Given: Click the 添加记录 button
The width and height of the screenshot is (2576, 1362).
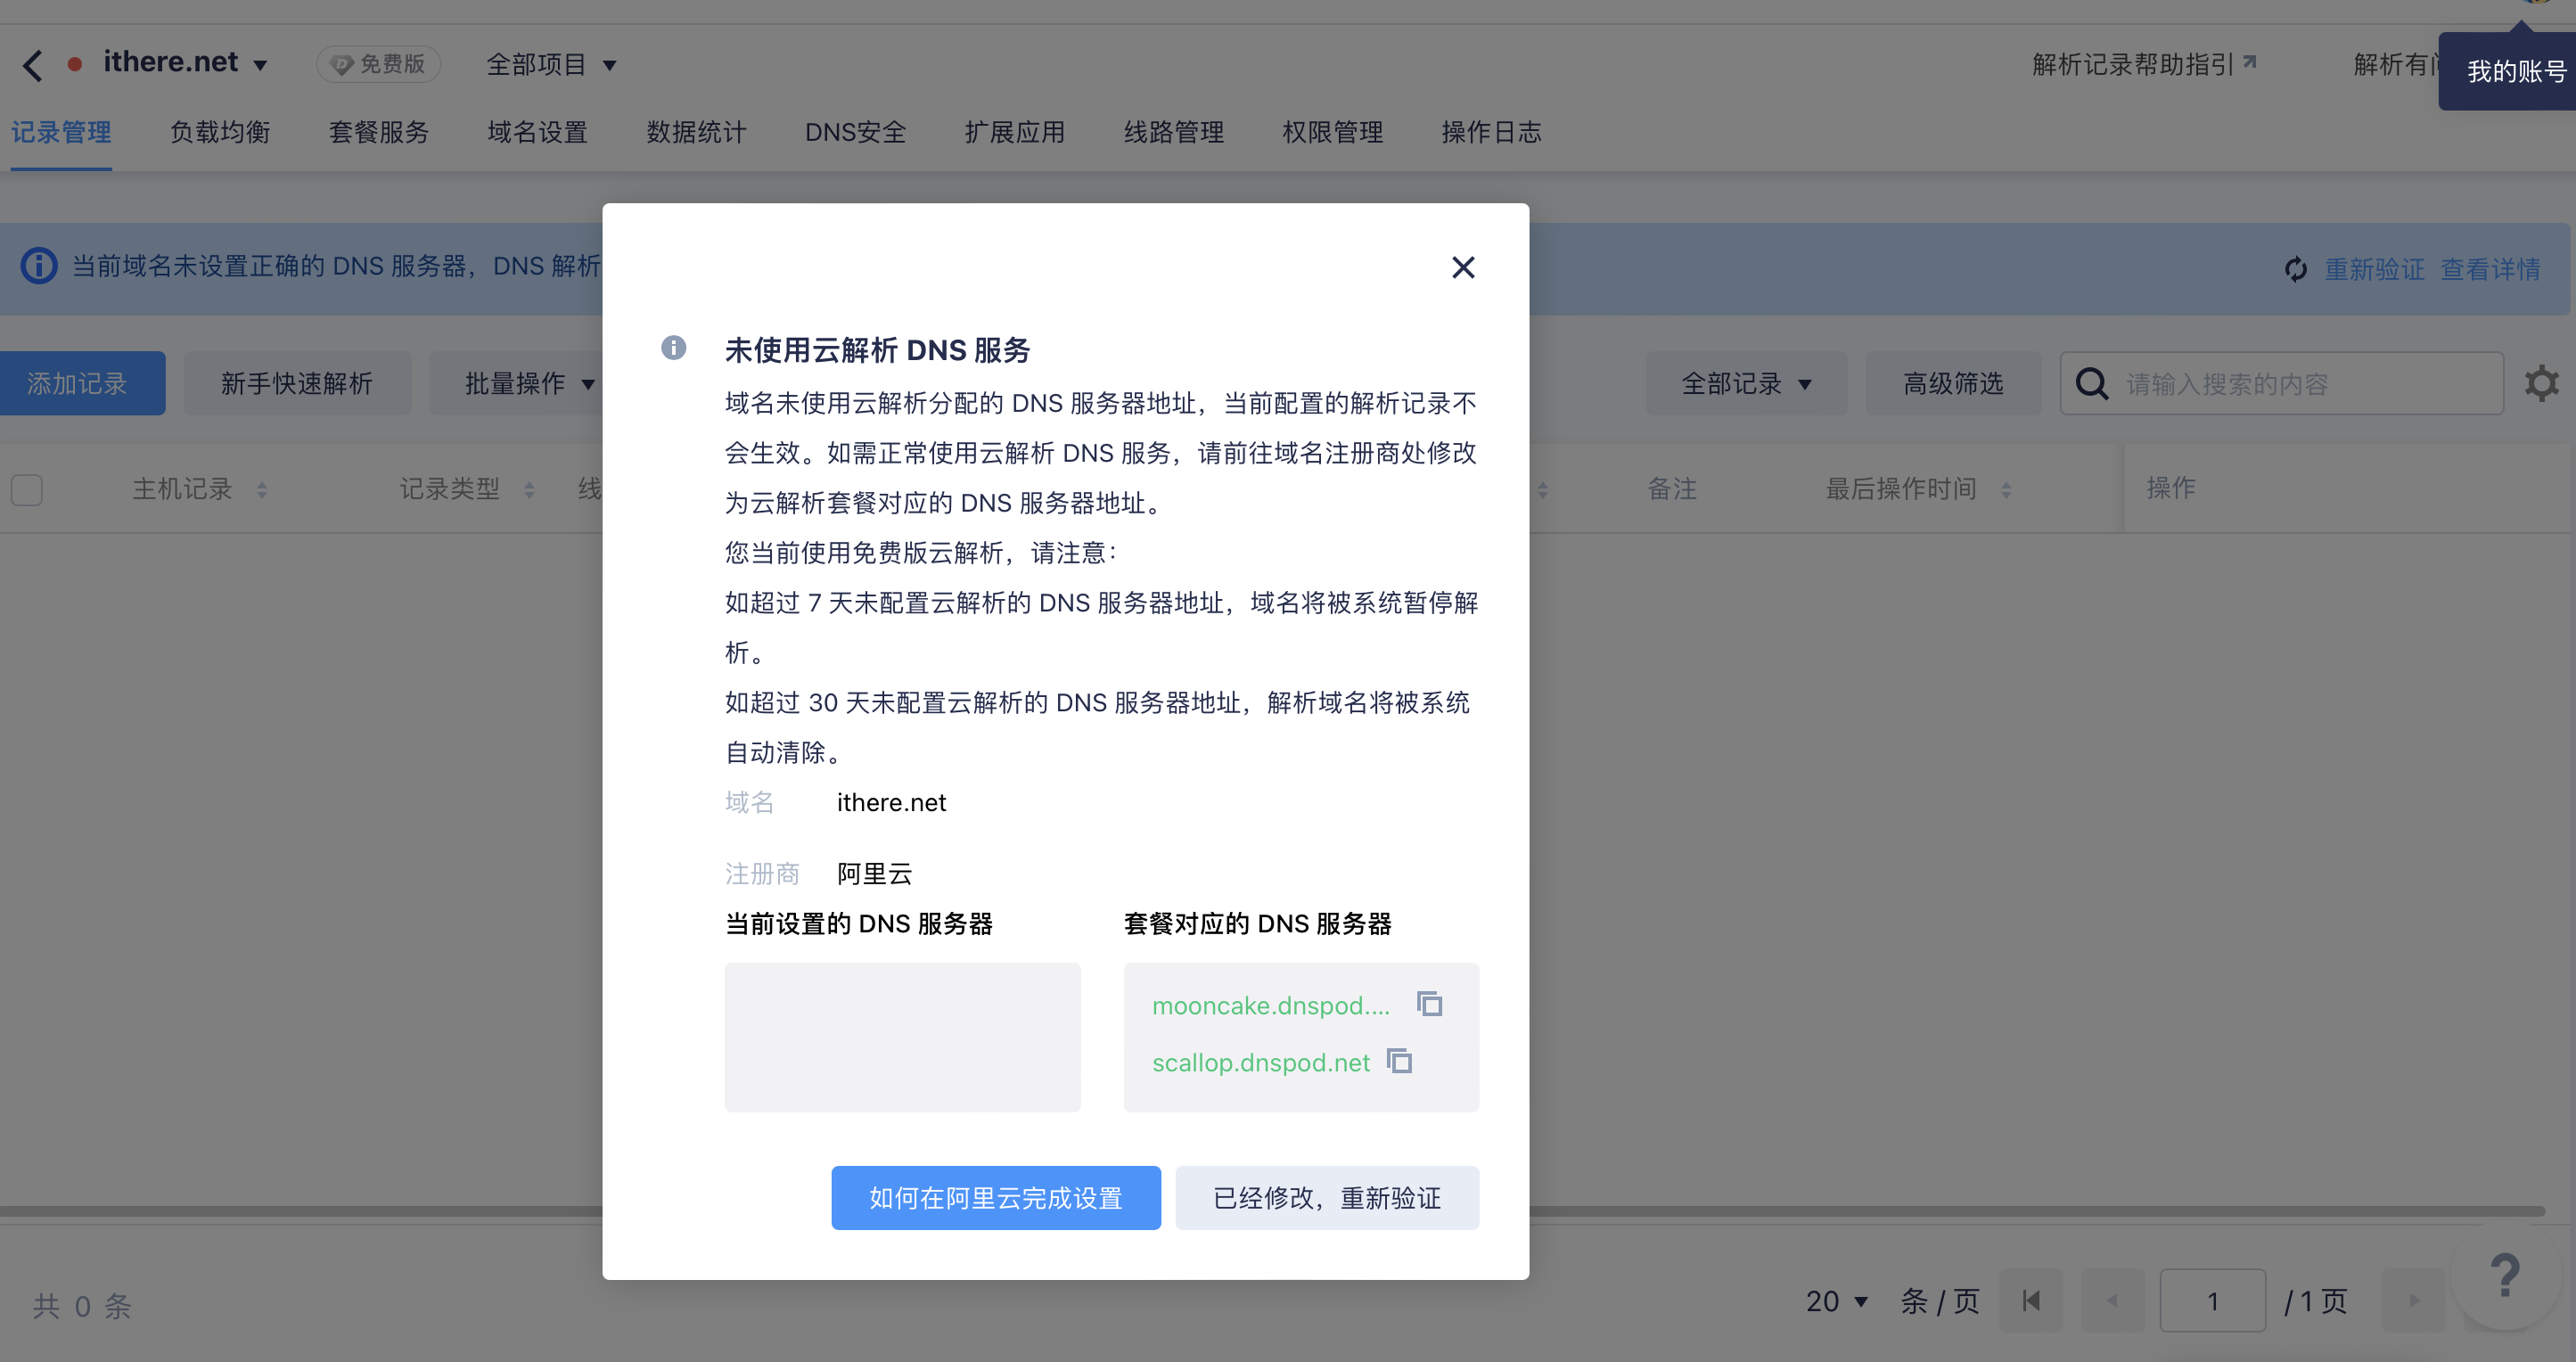Looking at the screenshot, I should (x=82, y=384).
